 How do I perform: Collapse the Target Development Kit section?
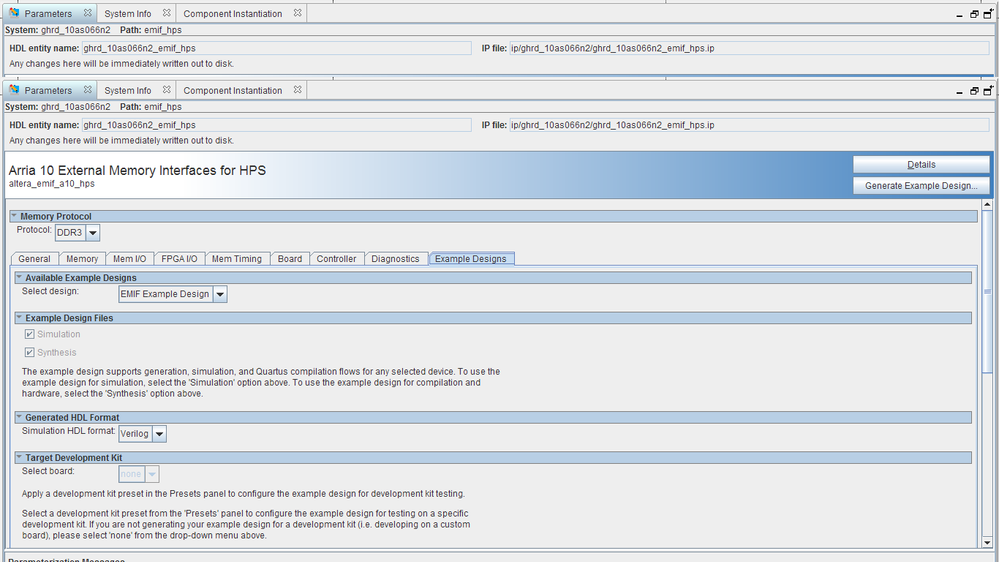click(x=18, y=457)
